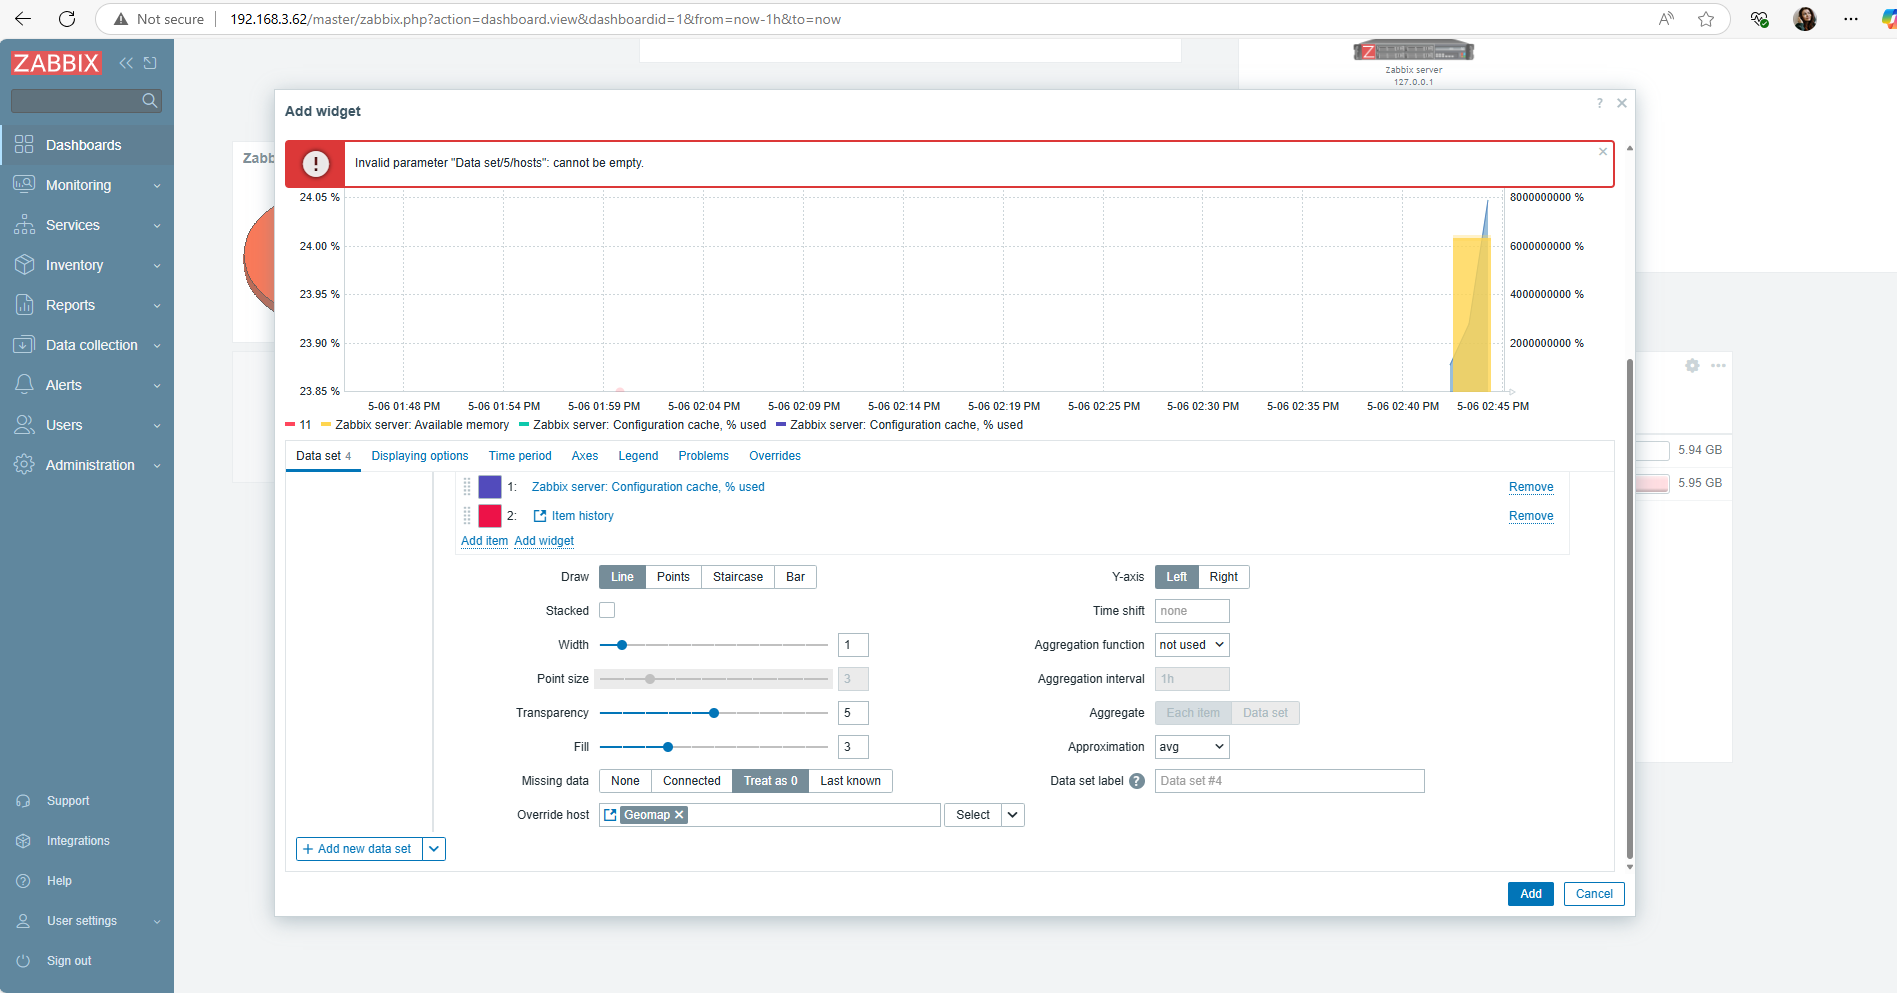The image size is (1897, 993).
Task: Remove Geomap from Override host field
Action: tap(679, 815)
